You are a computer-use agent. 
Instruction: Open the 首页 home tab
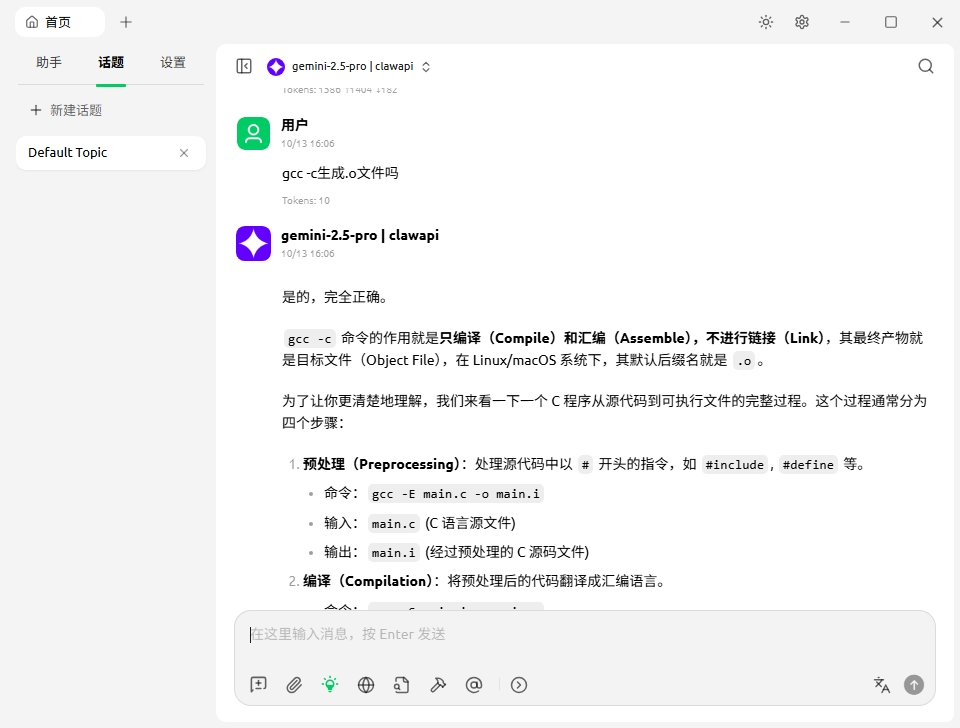coord(59,22)
